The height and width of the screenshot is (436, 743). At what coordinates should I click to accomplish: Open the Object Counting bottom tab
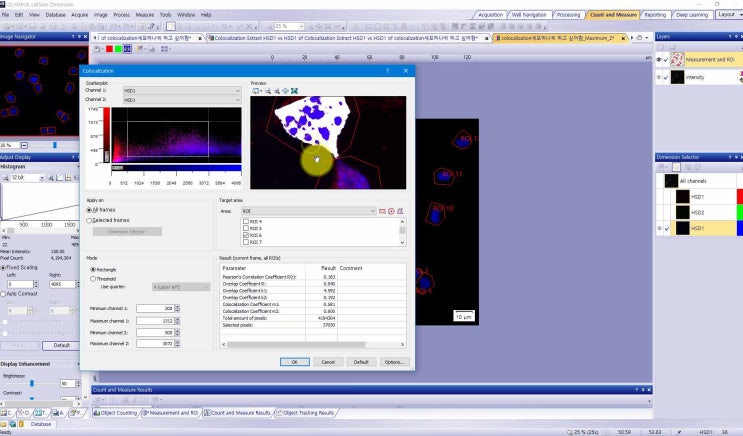click(x=115, y=413)
